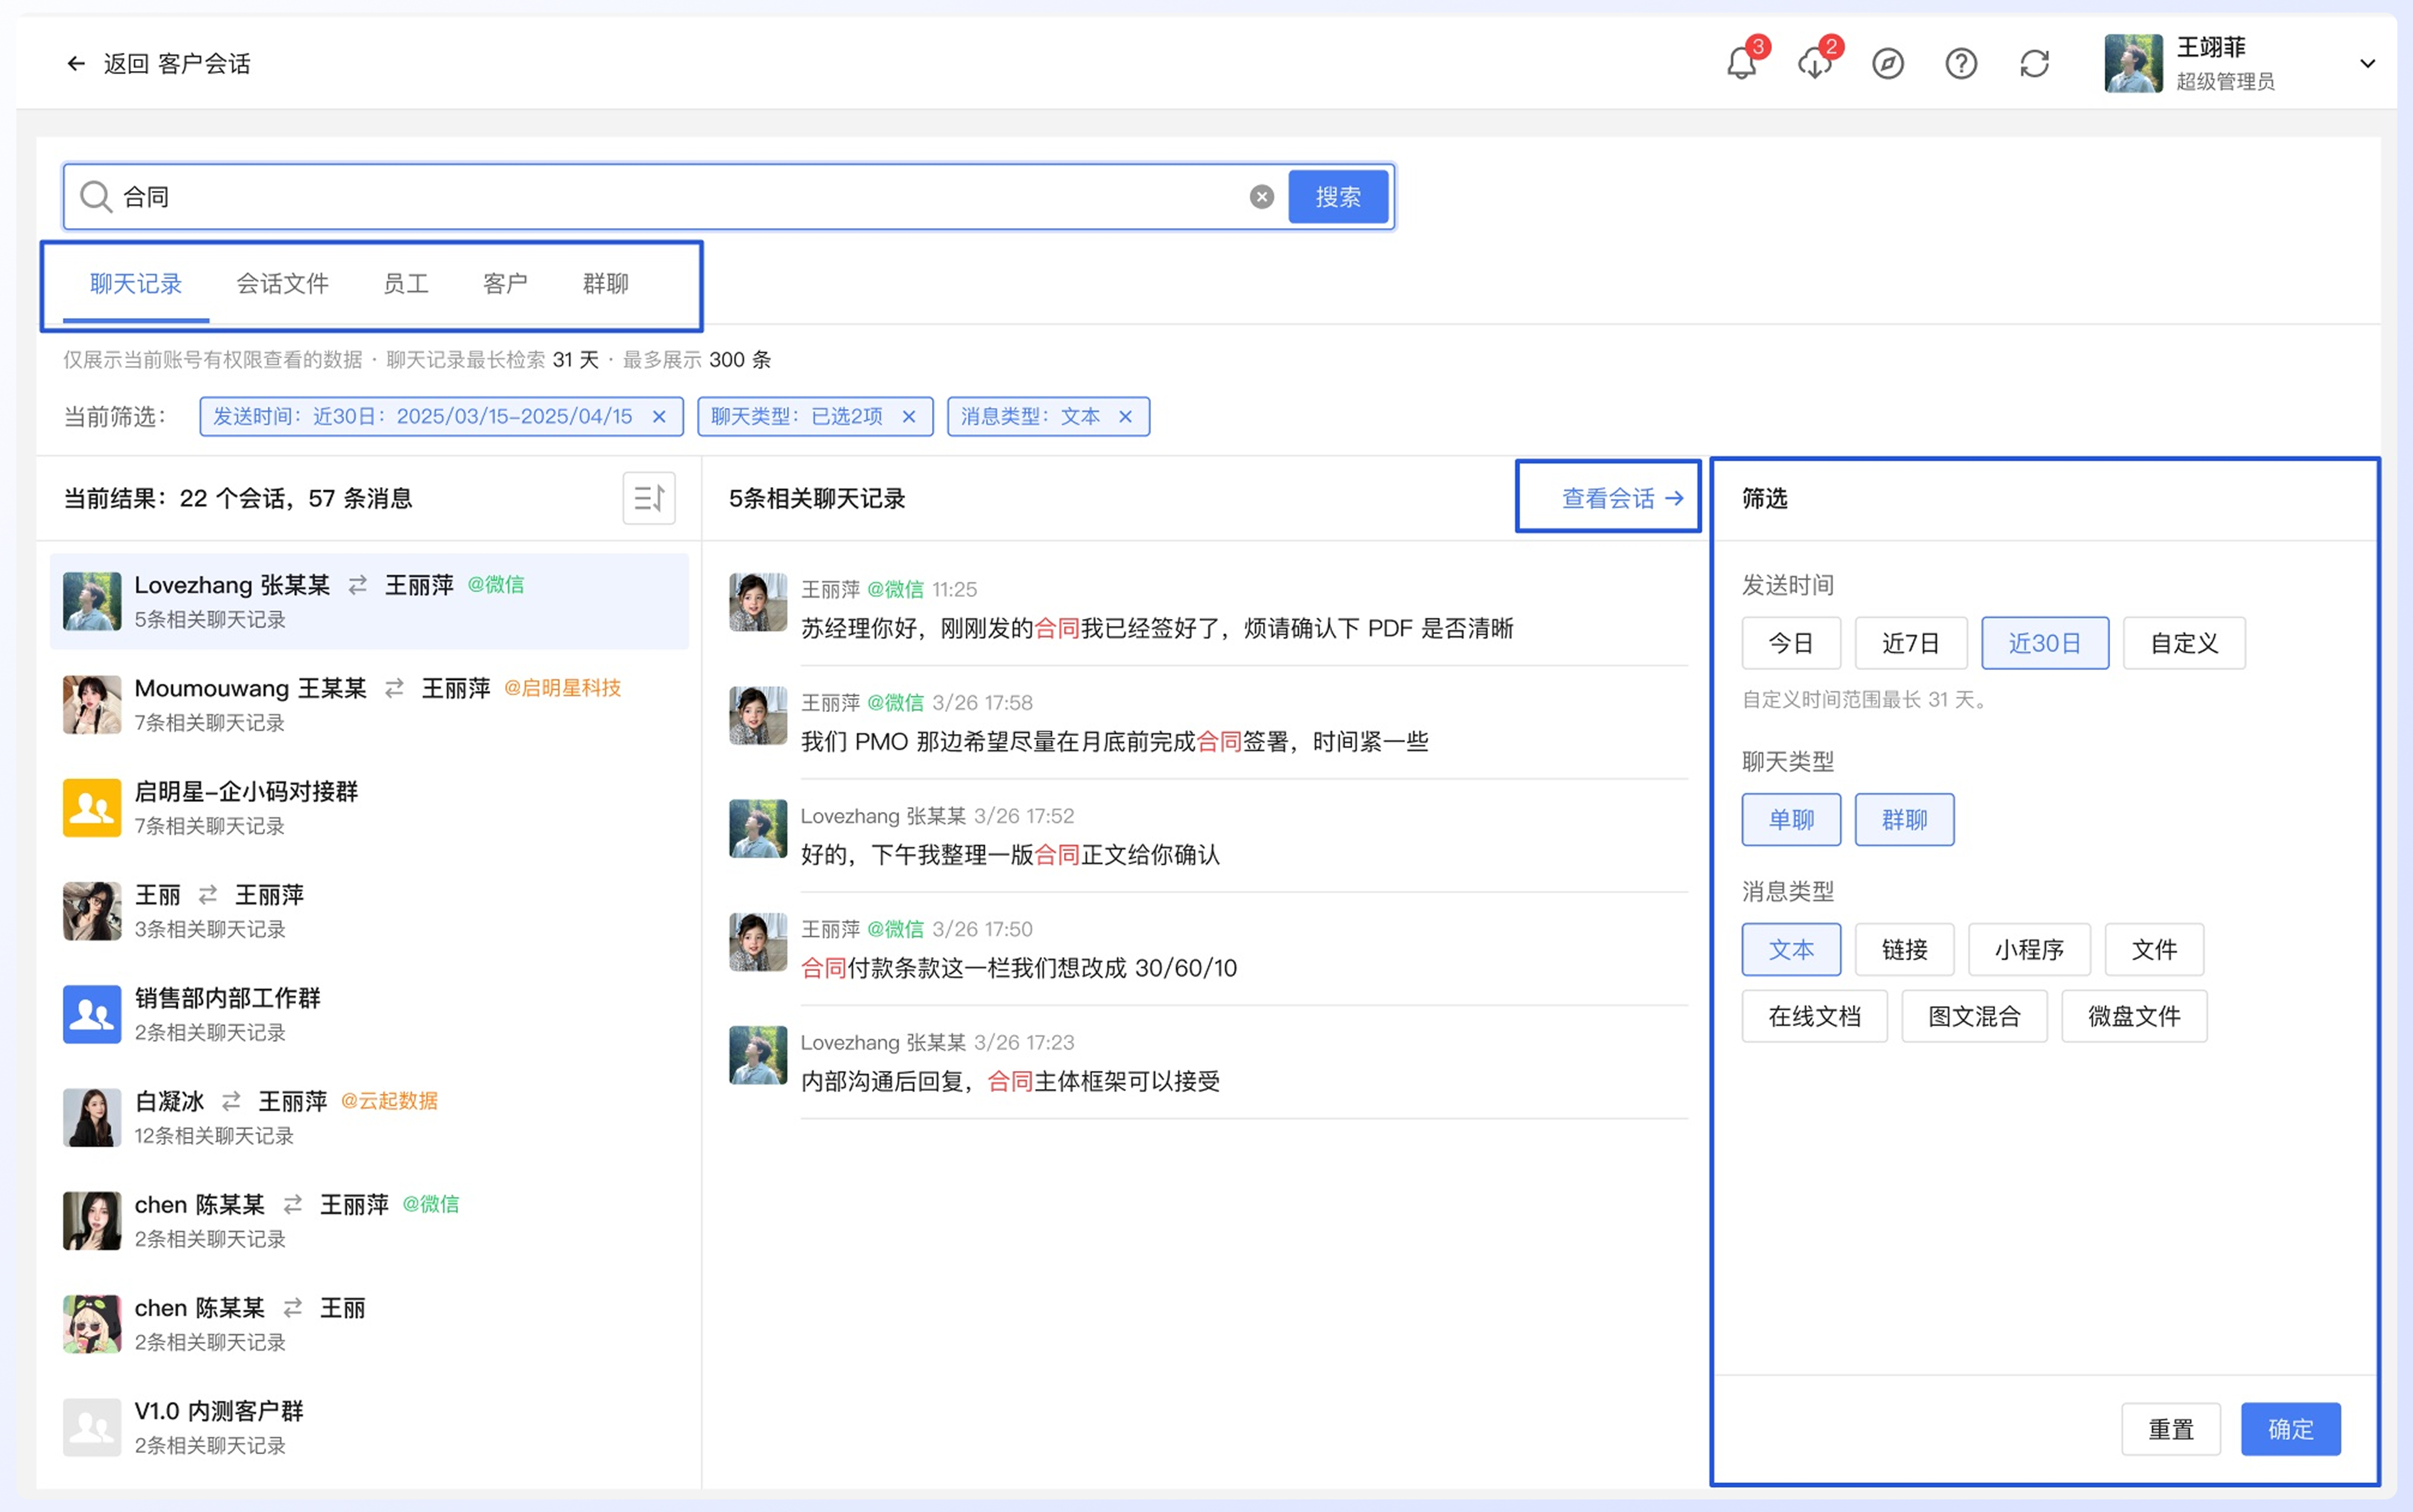The height and width of the screenshot is (1512, 2413).
Task: Select 王丽 and 王丽萍 conversation row
Action: pyautogui.click(x=369, y=911)
